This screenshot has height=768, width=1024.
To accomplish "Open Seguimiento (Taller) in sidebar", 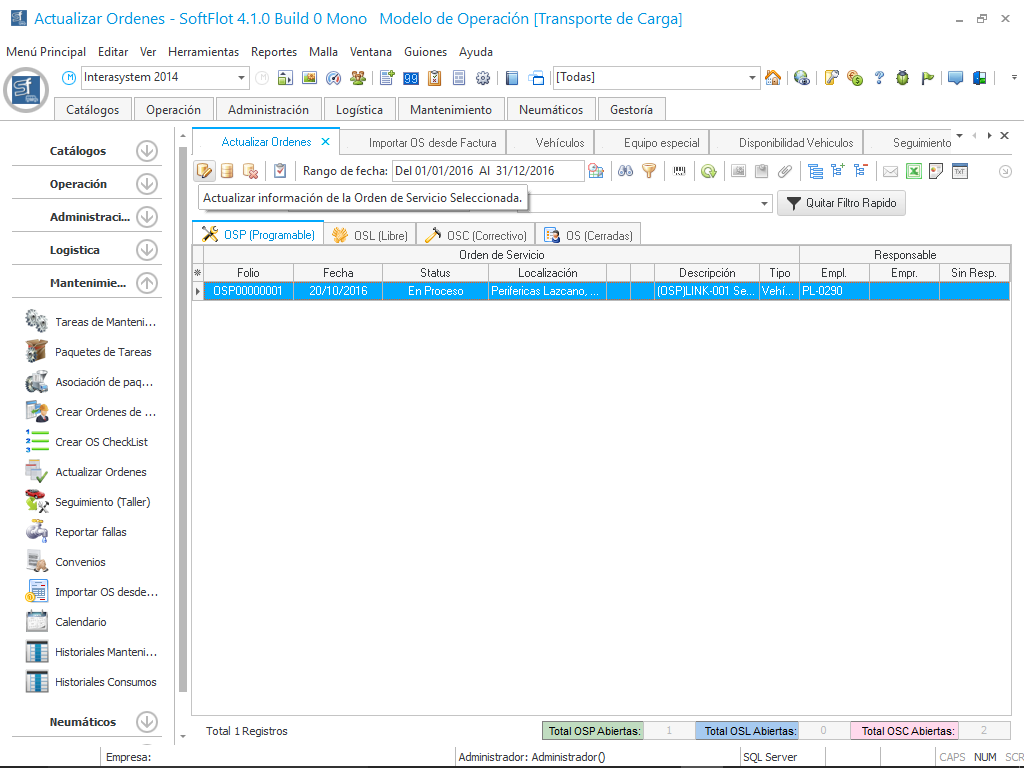I will click(102, 502).
